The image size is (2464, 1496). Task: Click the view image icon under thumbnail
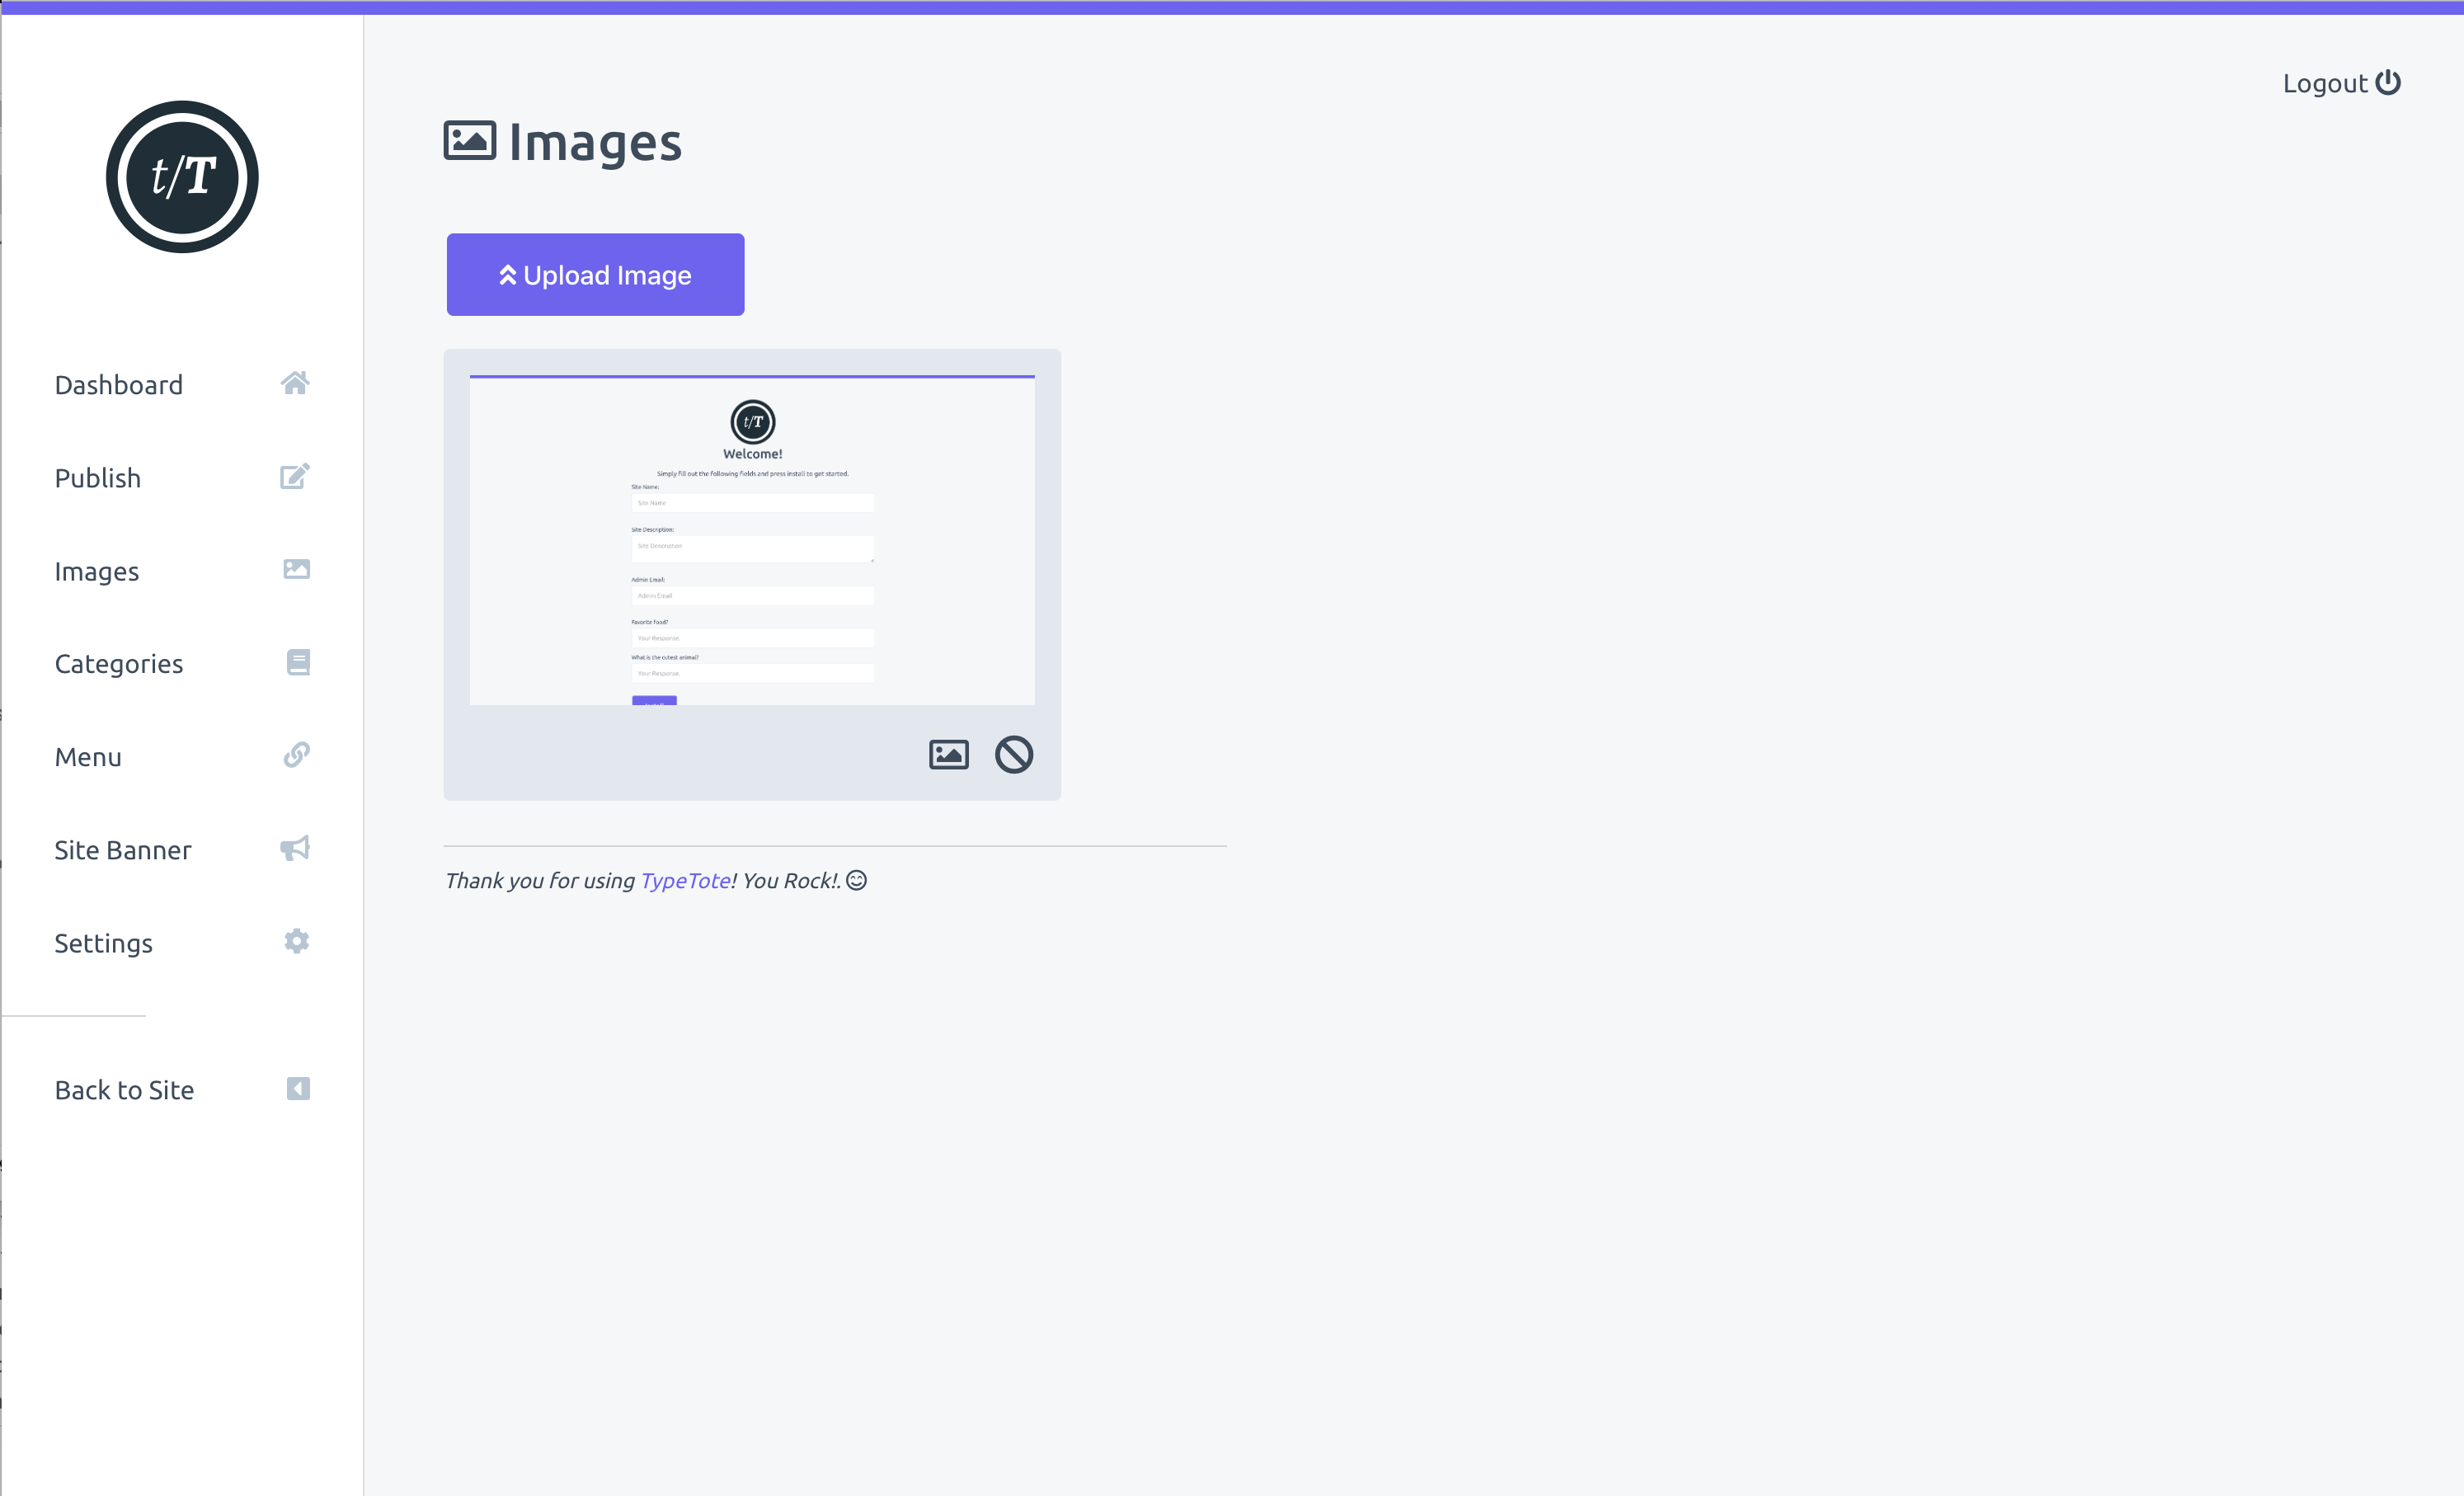click(x=948, y=755)
